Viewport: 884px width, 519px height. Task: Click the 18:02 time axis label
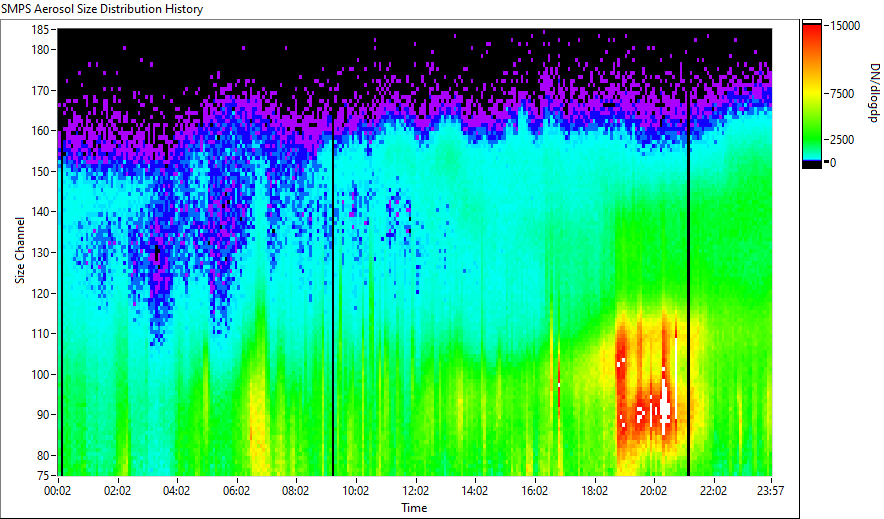coord(594,491)
